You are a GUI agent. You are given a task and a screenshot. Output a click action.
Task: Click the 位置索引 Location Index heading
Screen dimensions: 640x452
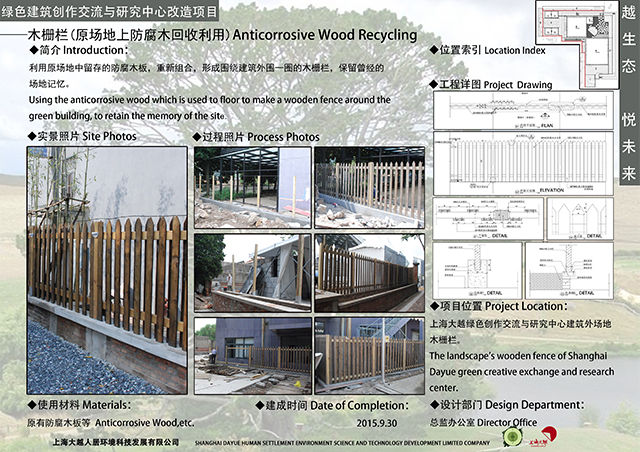pyautogui.click(x=488, y=50)
